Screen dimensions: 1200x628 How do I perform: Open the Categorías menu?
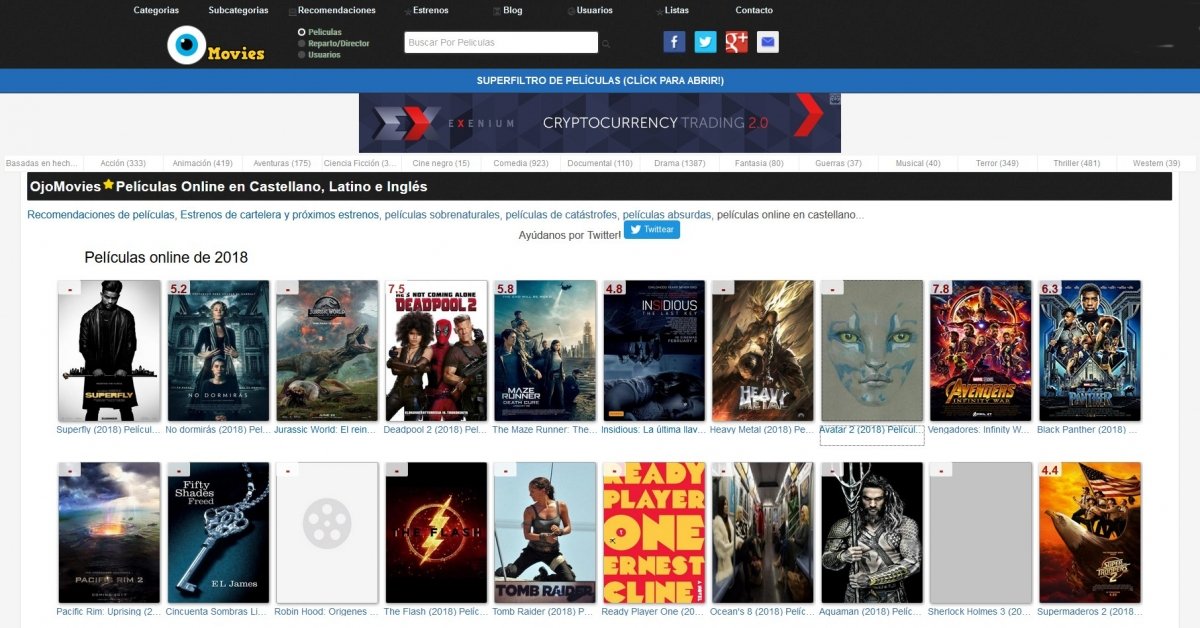point(156,10)
